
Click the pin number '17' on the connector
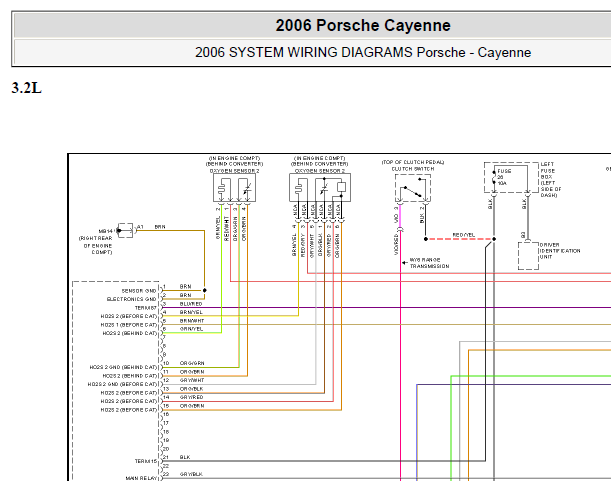166,423
